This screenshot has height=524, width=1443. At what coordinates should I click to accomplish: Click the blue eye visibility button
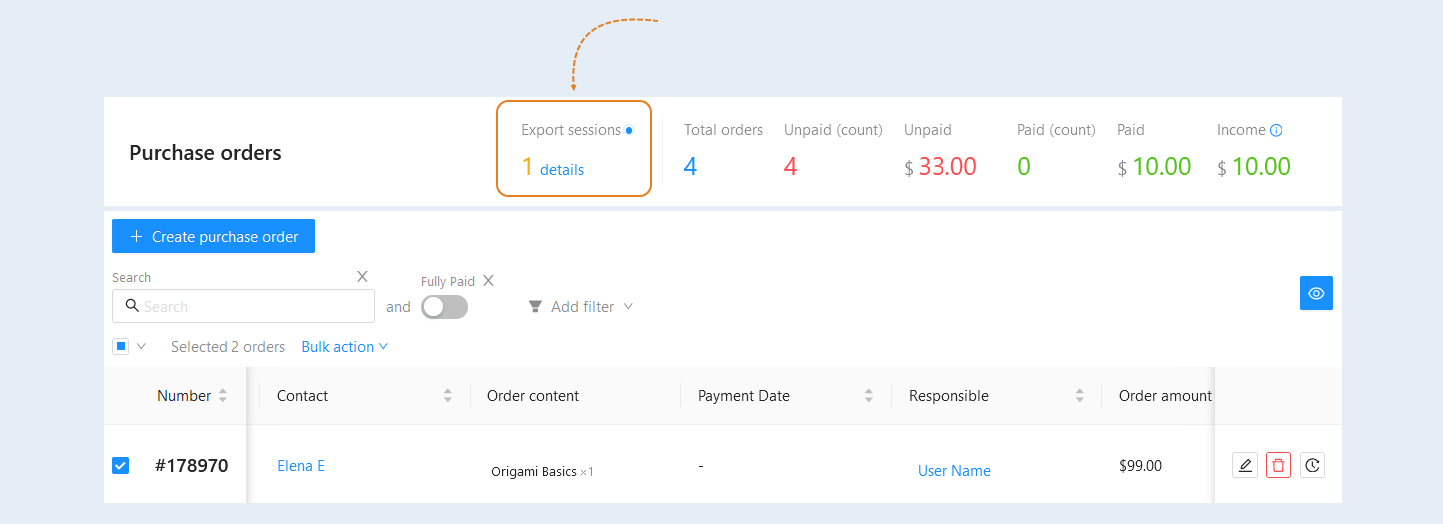(1316, 293)
